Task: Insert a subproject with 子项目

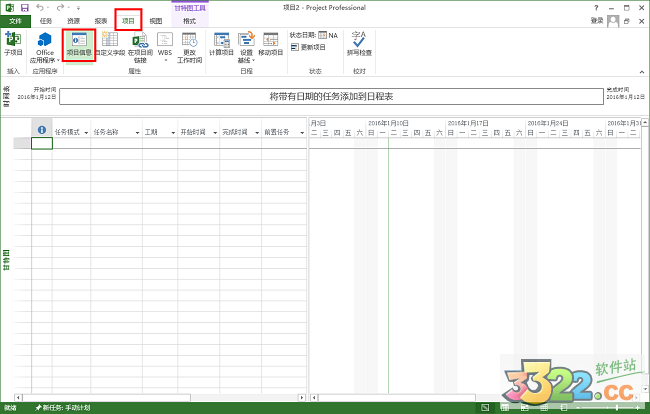Action: 13,44
